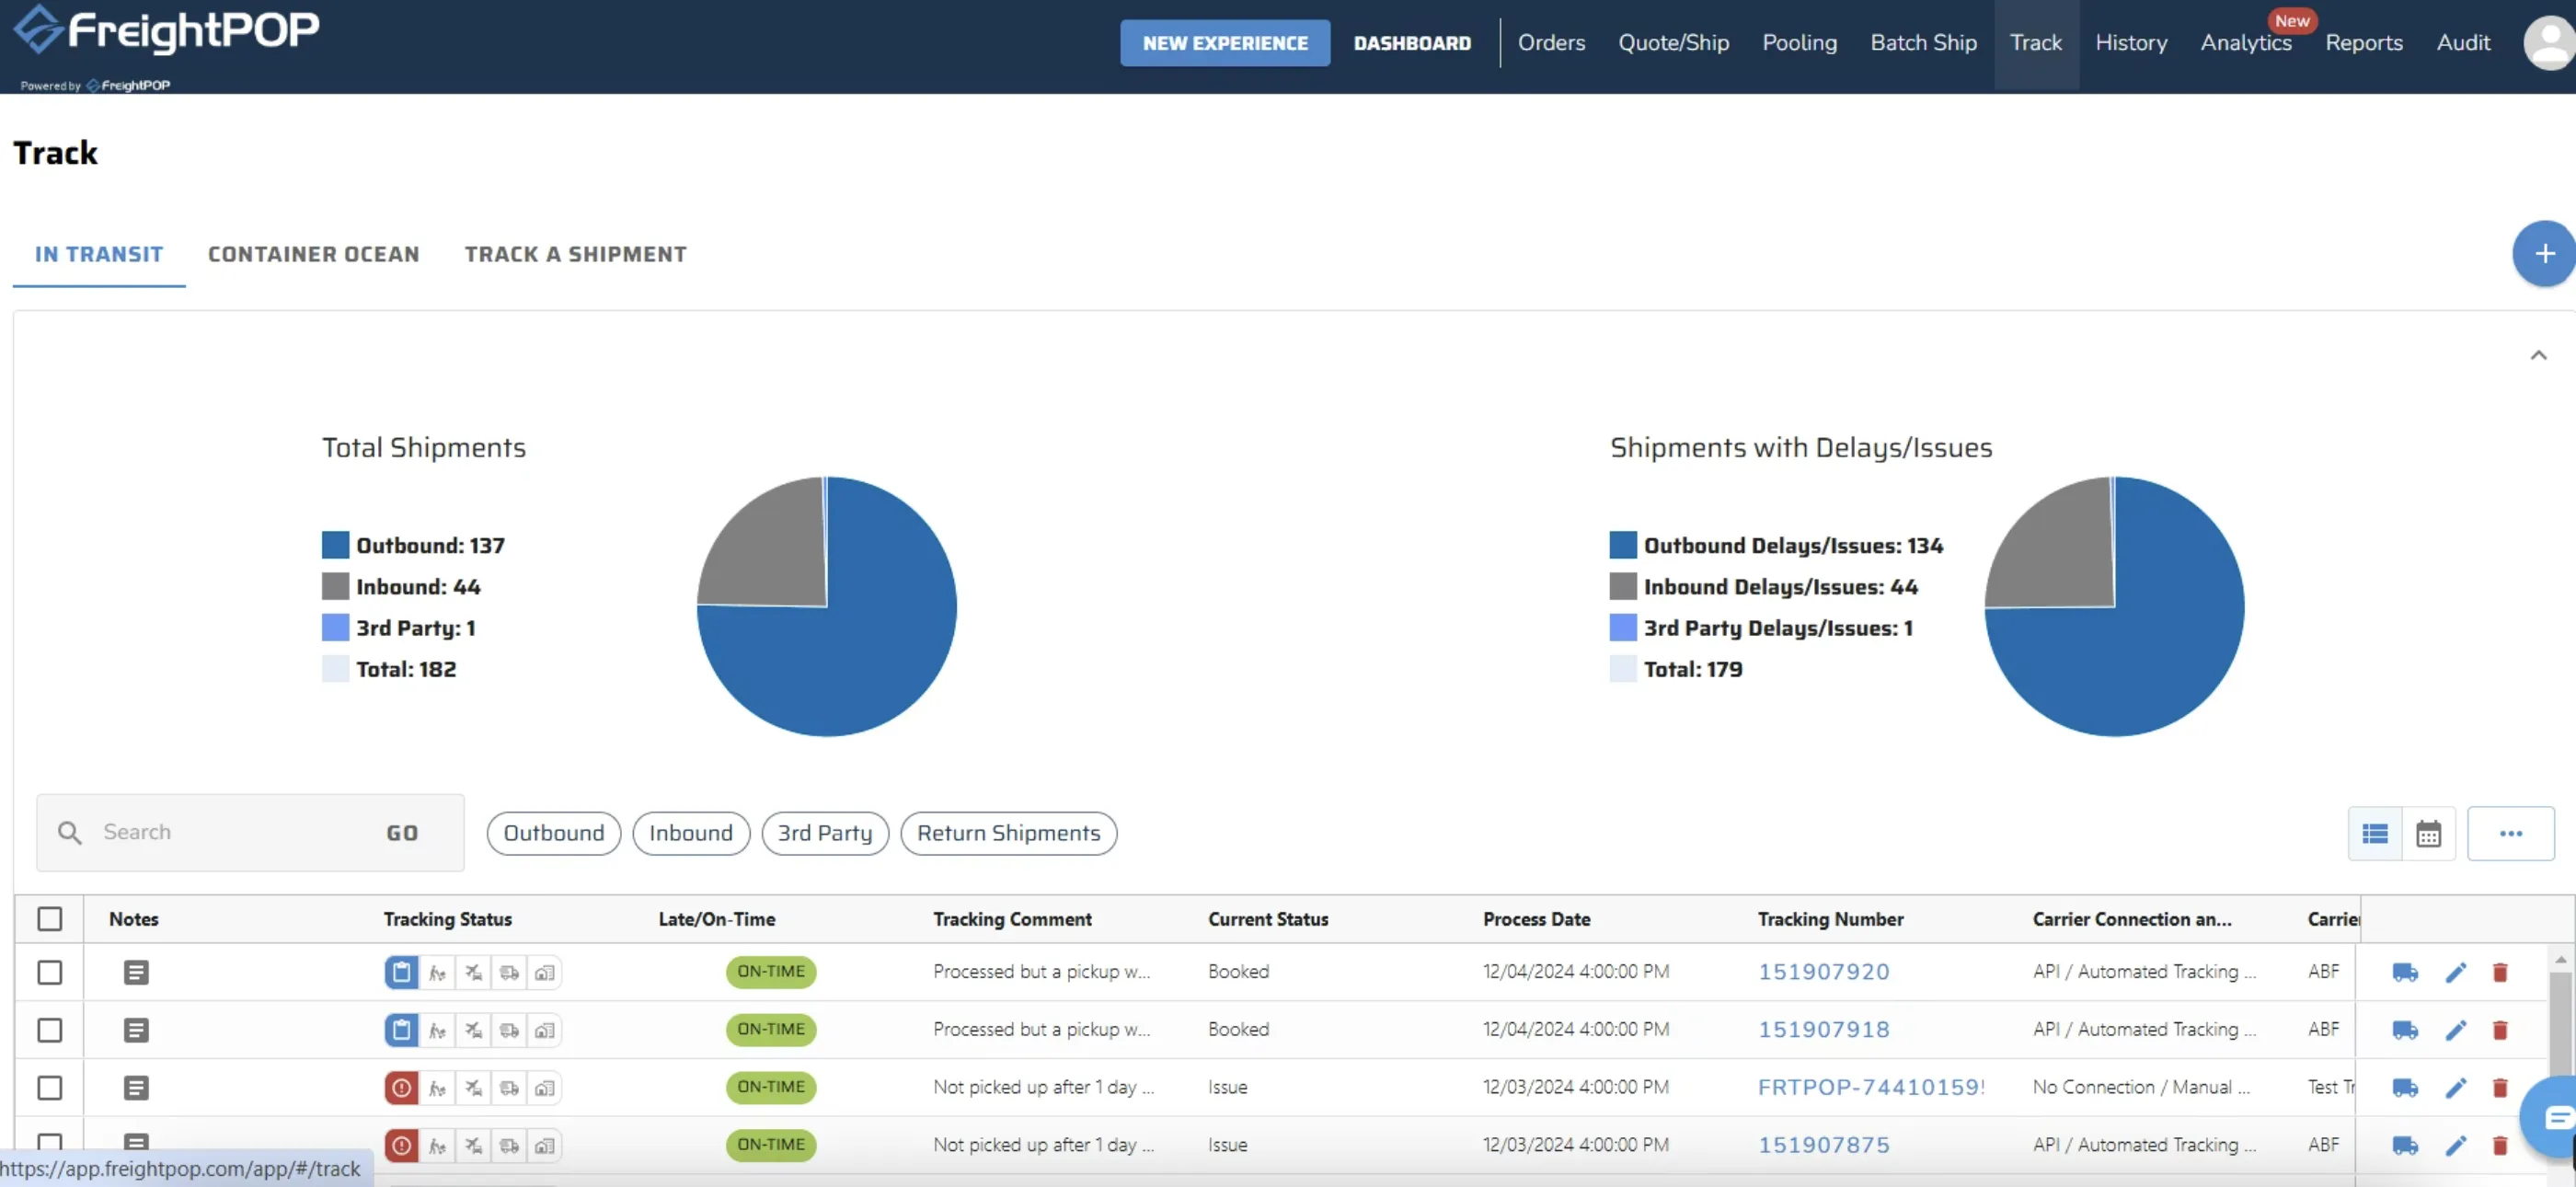Viewport: 2576px width, 1187px height.
Task: Open tracking number FRTPOP-74410159 link
Action: coord(1871,1087)
